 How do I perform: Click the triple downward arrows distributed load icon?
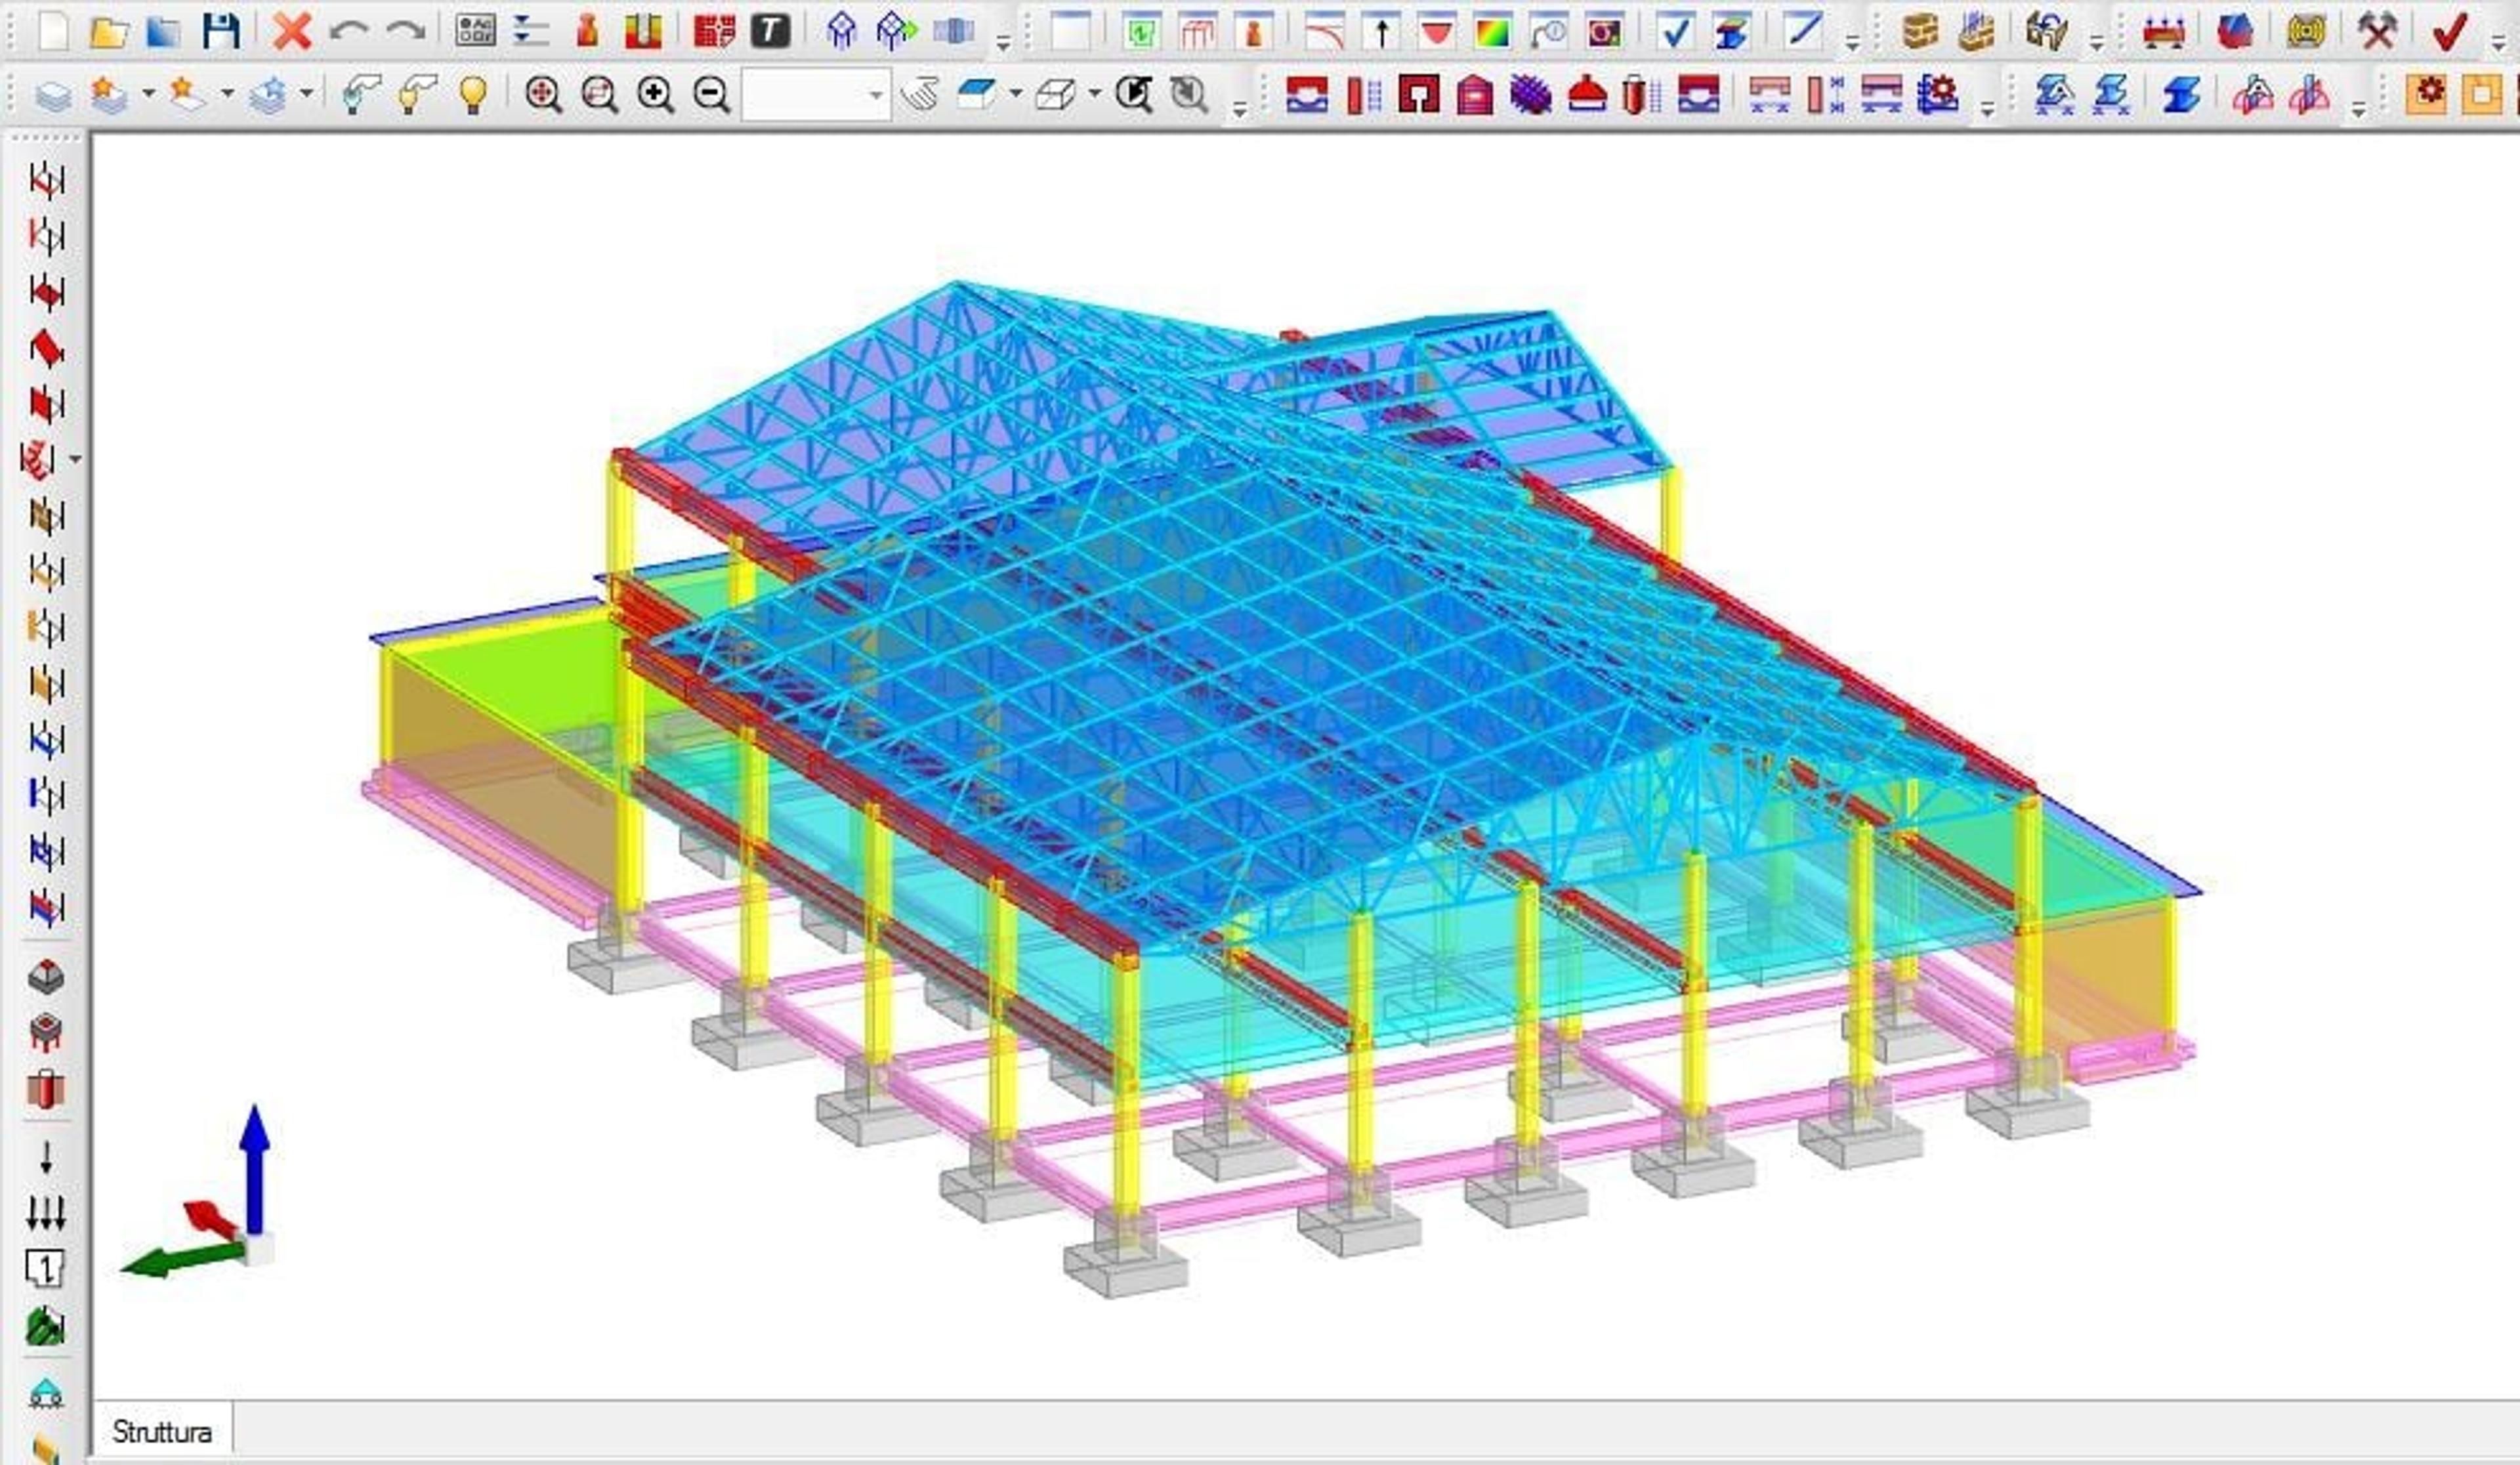pyautogui.click(x=46, y=1213)
